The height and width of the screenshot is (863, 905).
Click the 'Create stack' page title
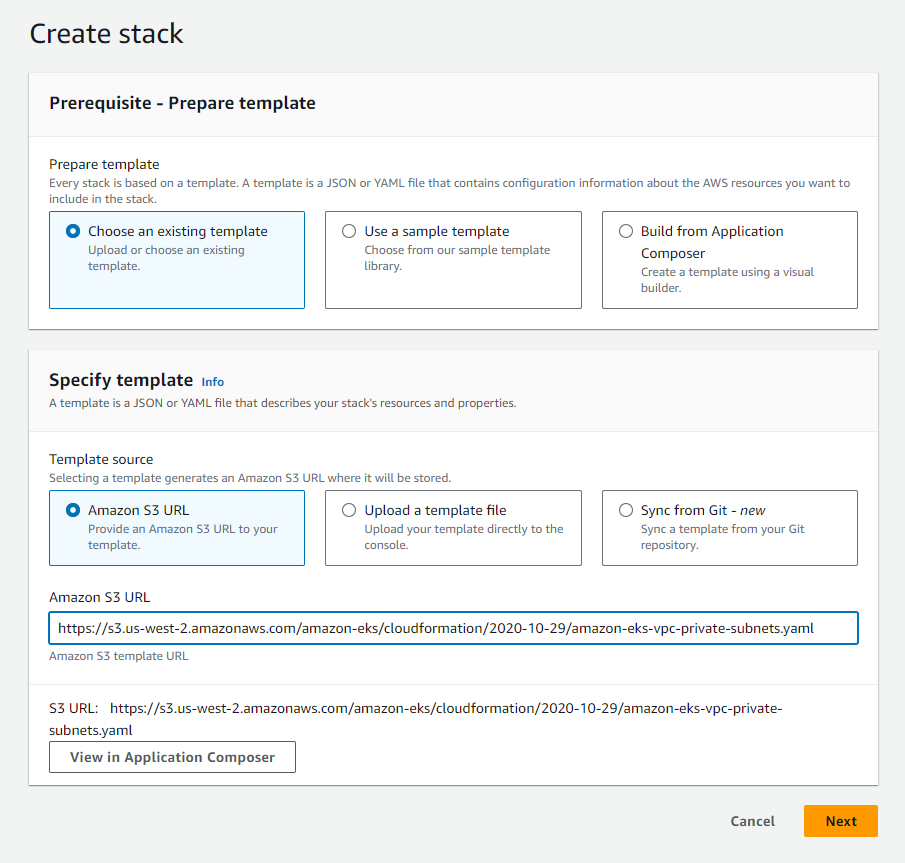(x=106, y=33)
